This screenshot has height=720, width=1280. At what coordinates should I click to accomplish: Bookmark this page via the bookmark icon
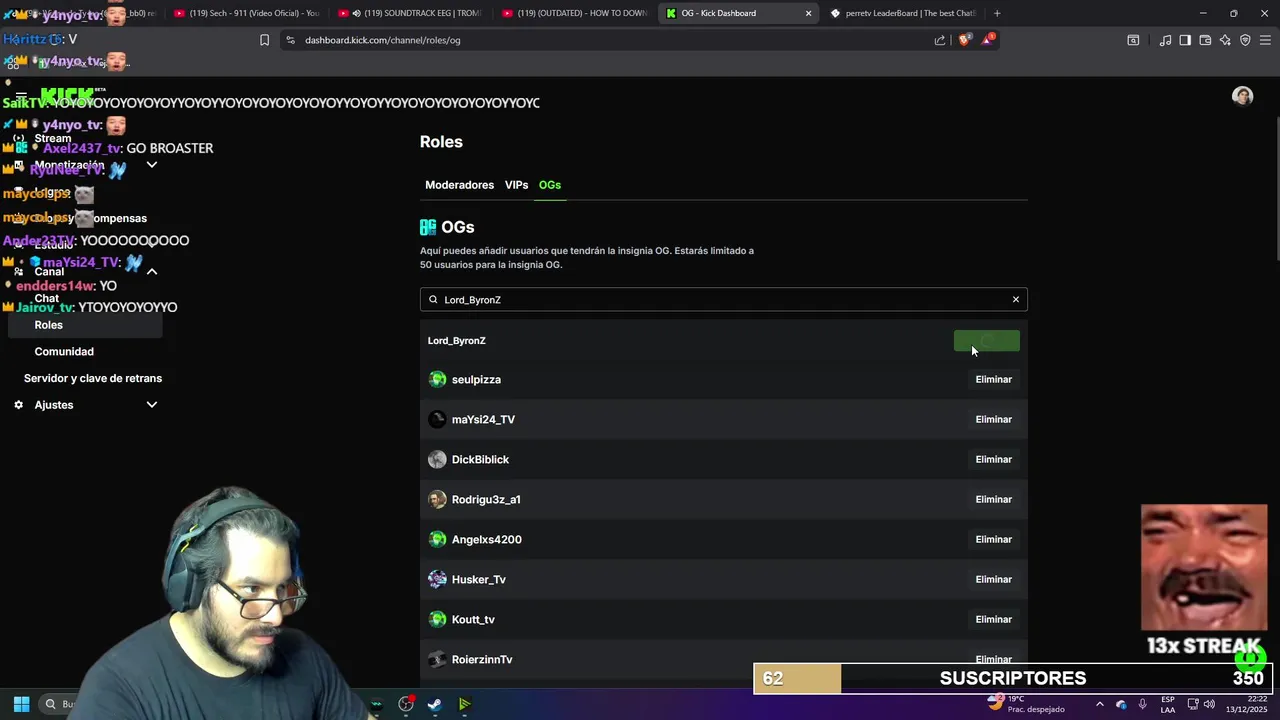pyautogui.click(x=264, y=40)
